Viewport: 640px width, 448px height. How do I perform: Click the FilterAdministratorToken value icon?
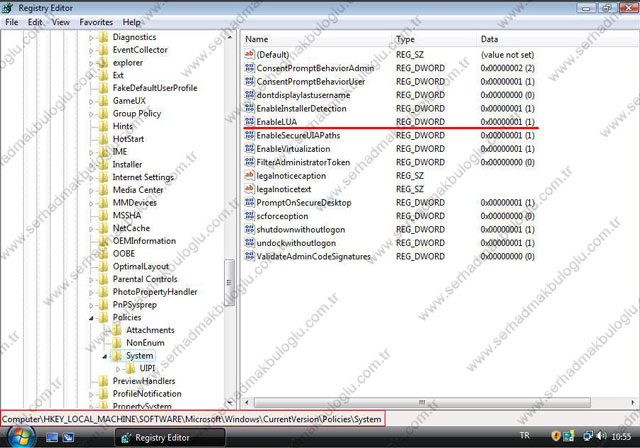pos(249,162)
